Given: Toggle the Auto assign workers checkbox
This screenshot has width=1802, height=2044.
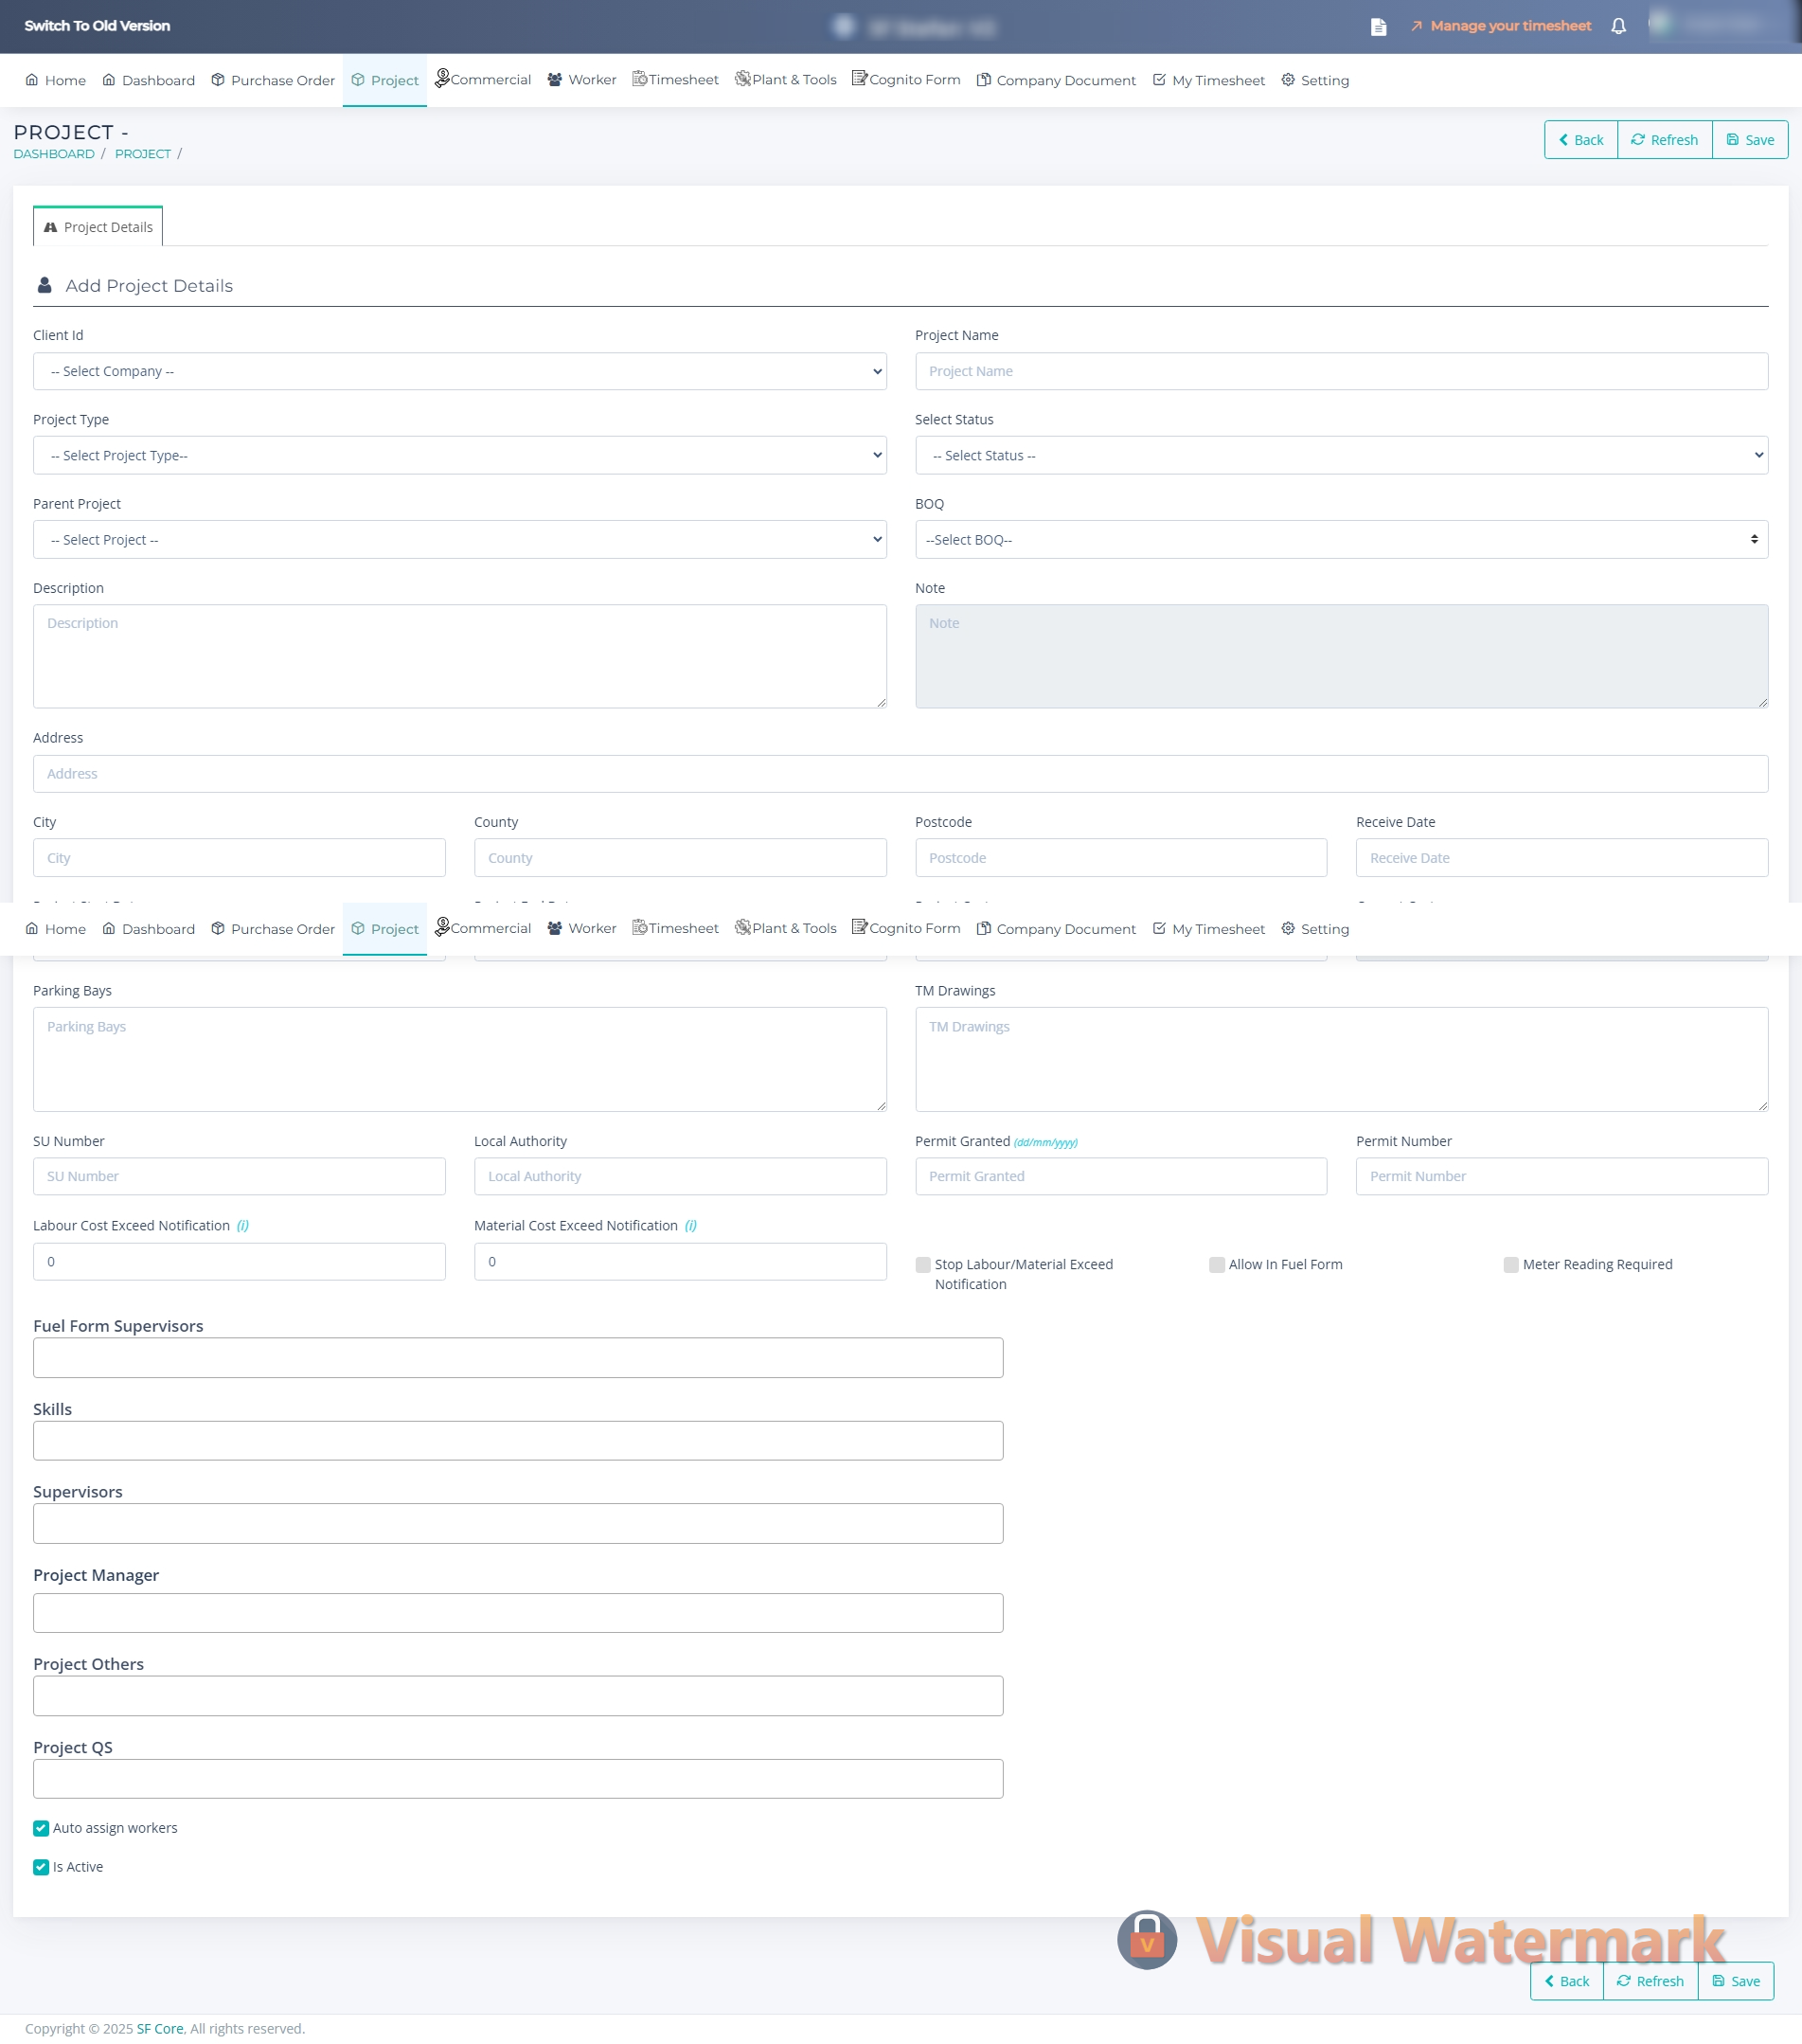Looking at the screenshot, I should tap(41, 1828).
